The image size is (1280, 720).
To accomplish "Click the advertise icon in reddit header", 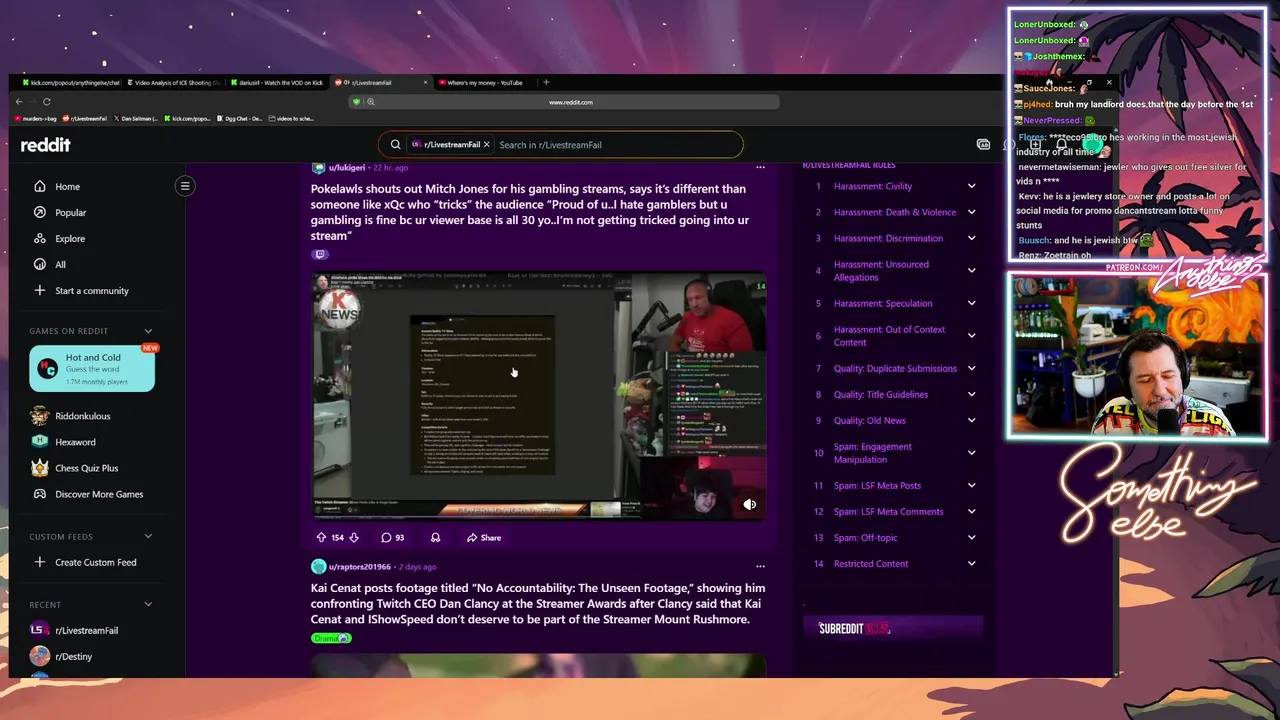I will click(983, 145).
